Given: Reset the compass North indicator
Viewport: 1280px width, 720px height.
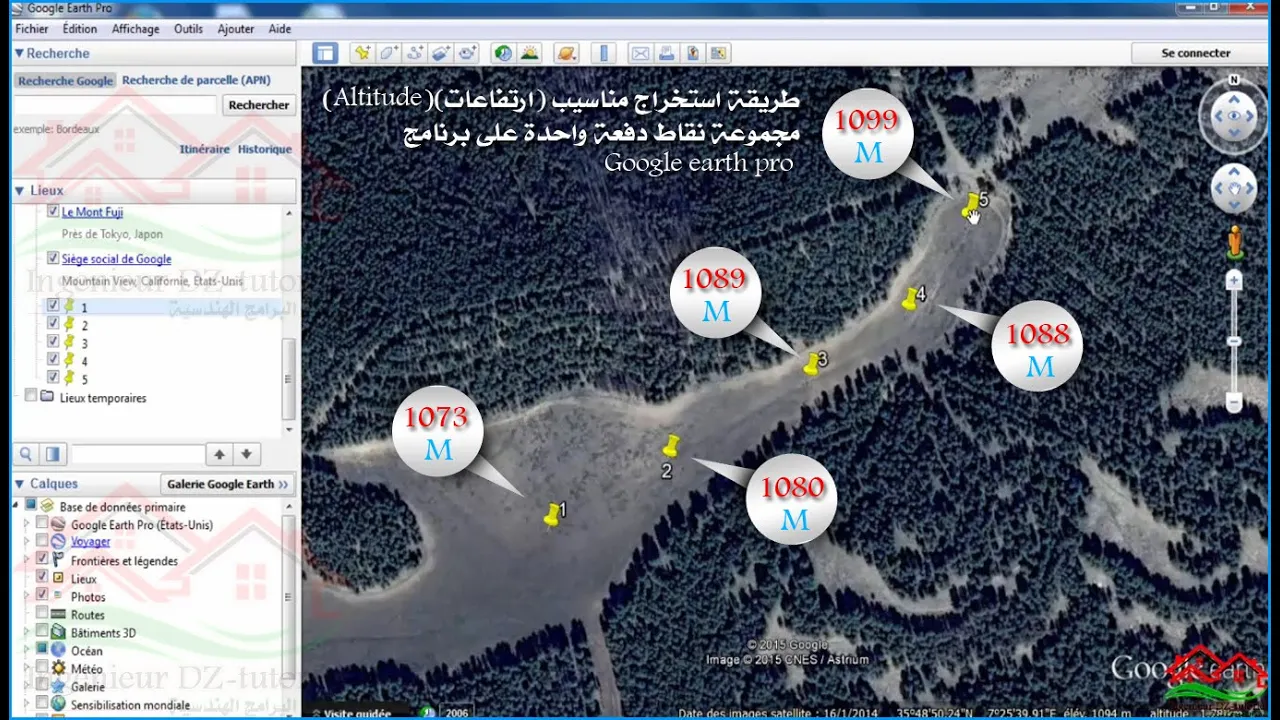Looking at the screenshot, I should pos(1234,80).
